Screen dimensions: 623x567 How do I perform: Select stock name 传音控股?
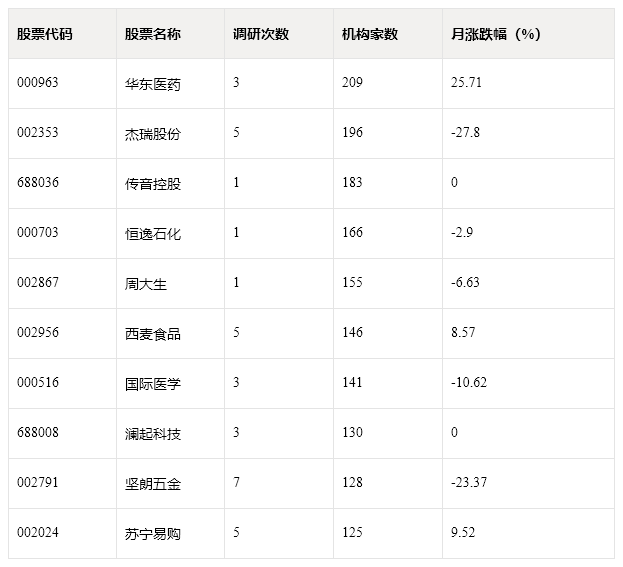(153, 184)
